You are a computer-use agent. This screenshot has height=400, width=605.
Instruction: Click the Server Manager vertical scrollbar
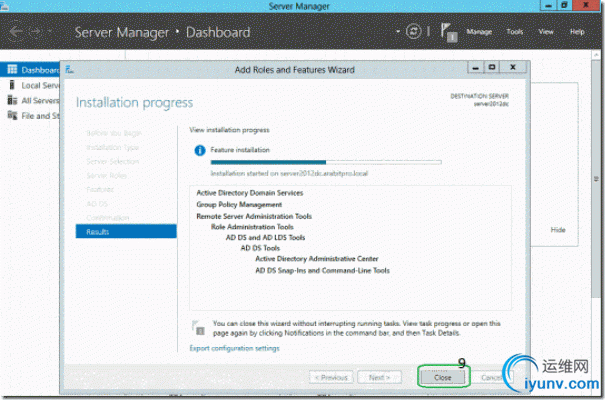click(596, 179)
